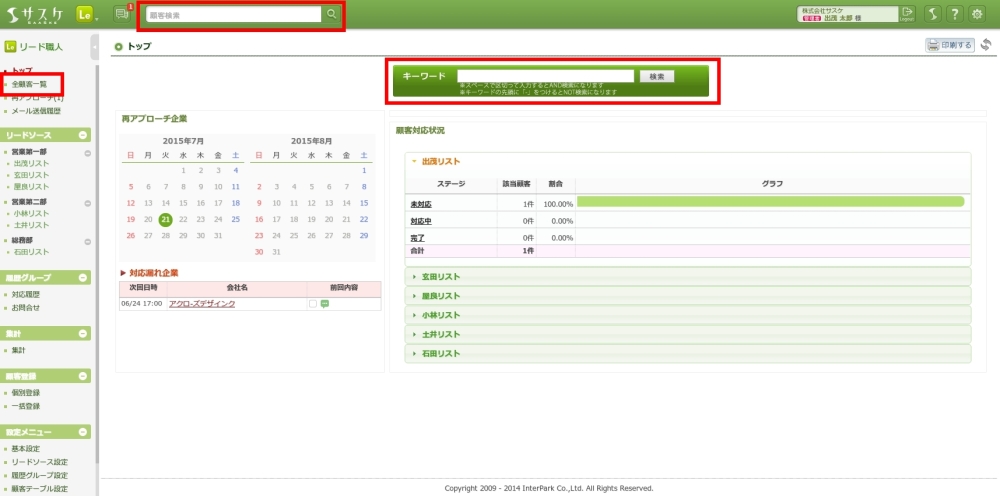This screenshot has width=1000, height=496.
Task: Open the settings gear icon
Action: click(x=977, y=14)
